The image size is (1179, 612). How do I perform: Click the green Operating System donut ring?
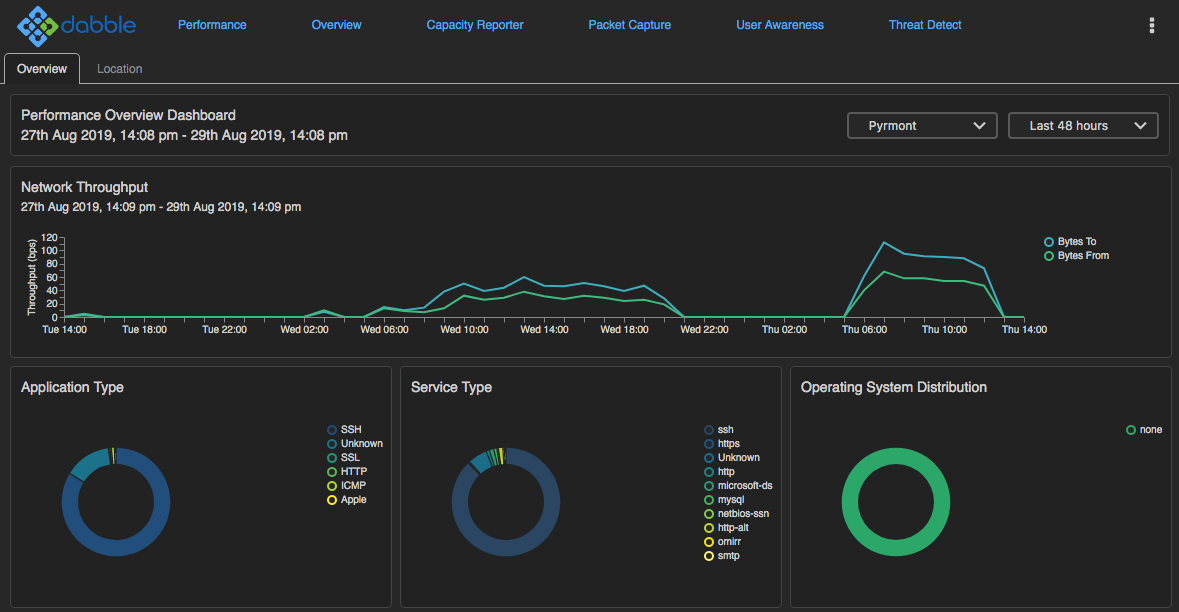click(x=848, y=500)
